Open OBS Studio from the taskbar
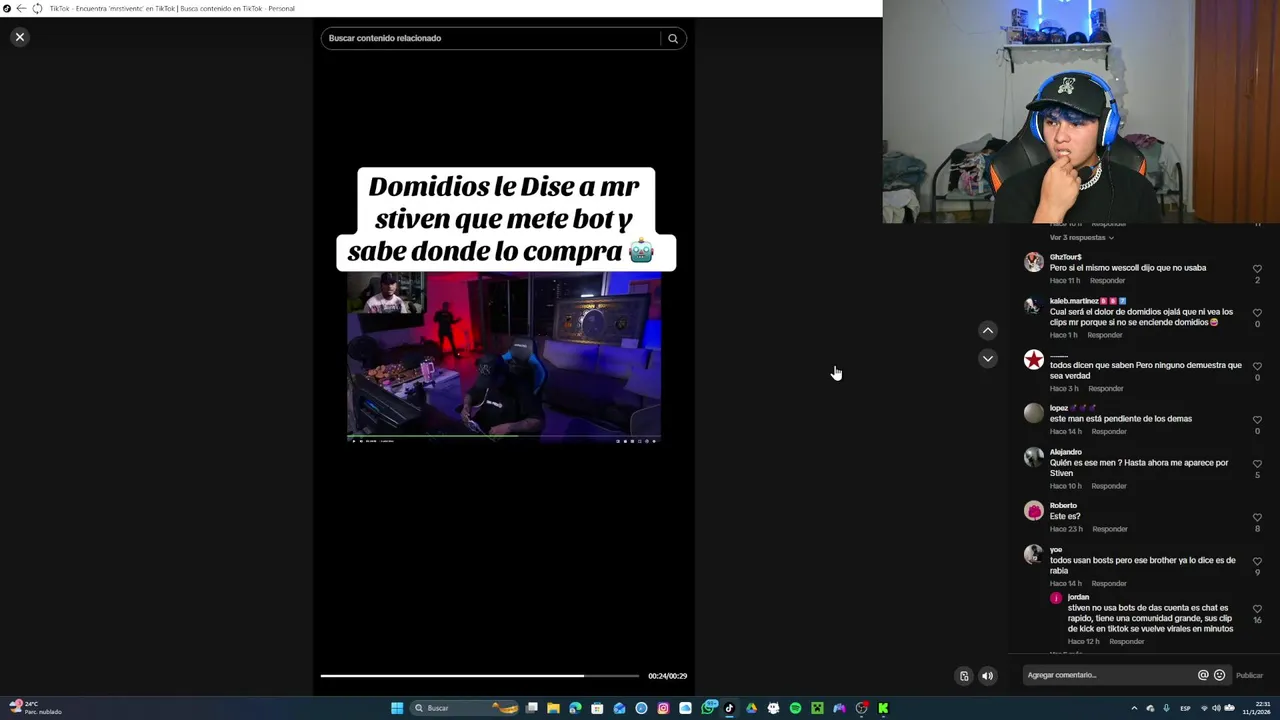The height and width of the screenshot is (720, 1280). coord(861,708)
